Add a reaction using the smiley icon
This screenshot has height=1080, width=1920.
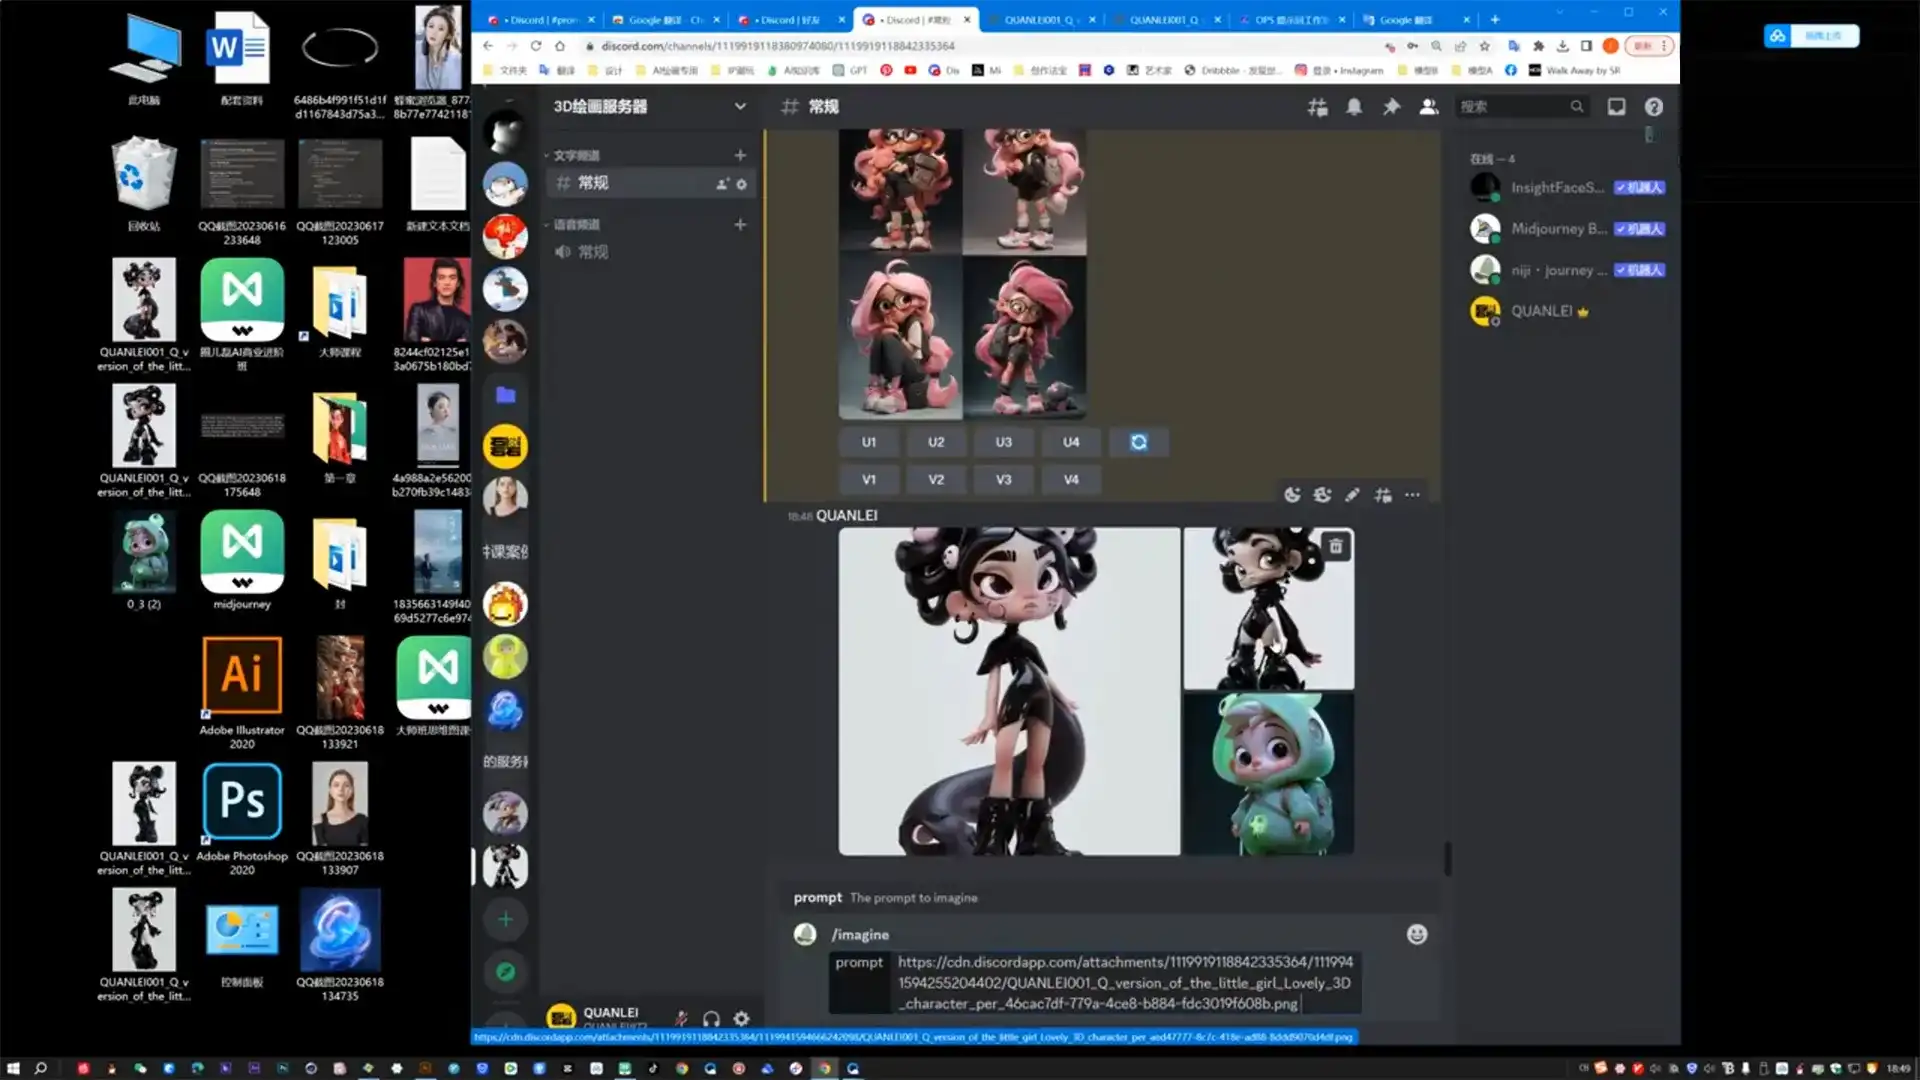pyautogui.click(x=1291, y=494)
